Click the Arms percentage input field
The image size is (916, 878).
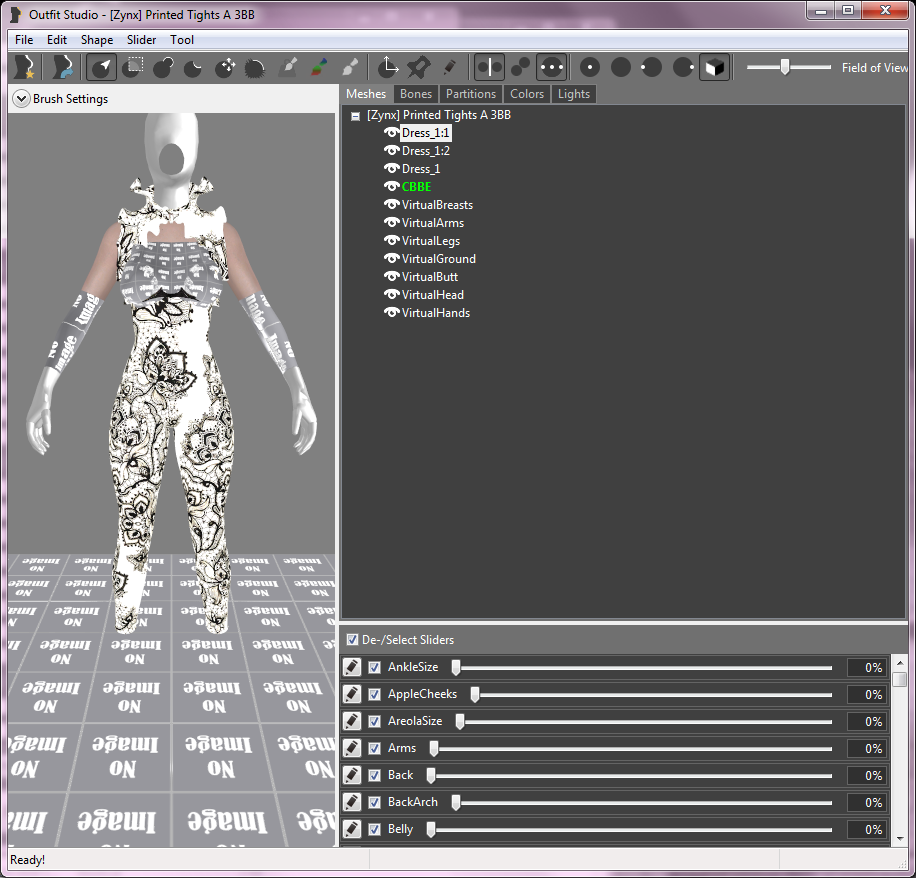[868, 748]
